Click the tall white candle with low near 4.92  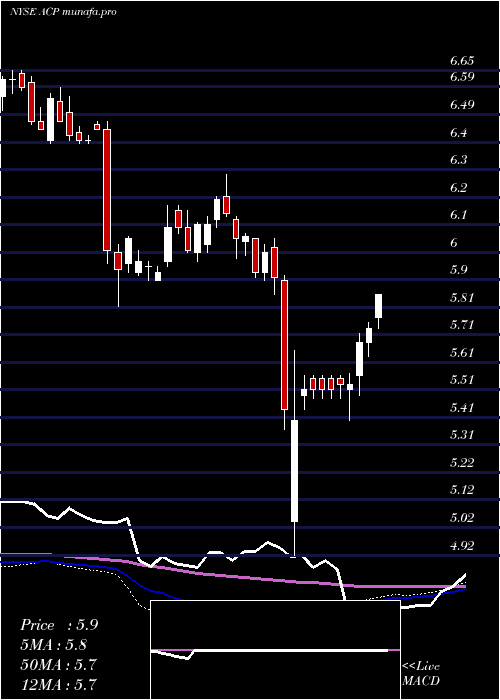(x=295, y=471)
